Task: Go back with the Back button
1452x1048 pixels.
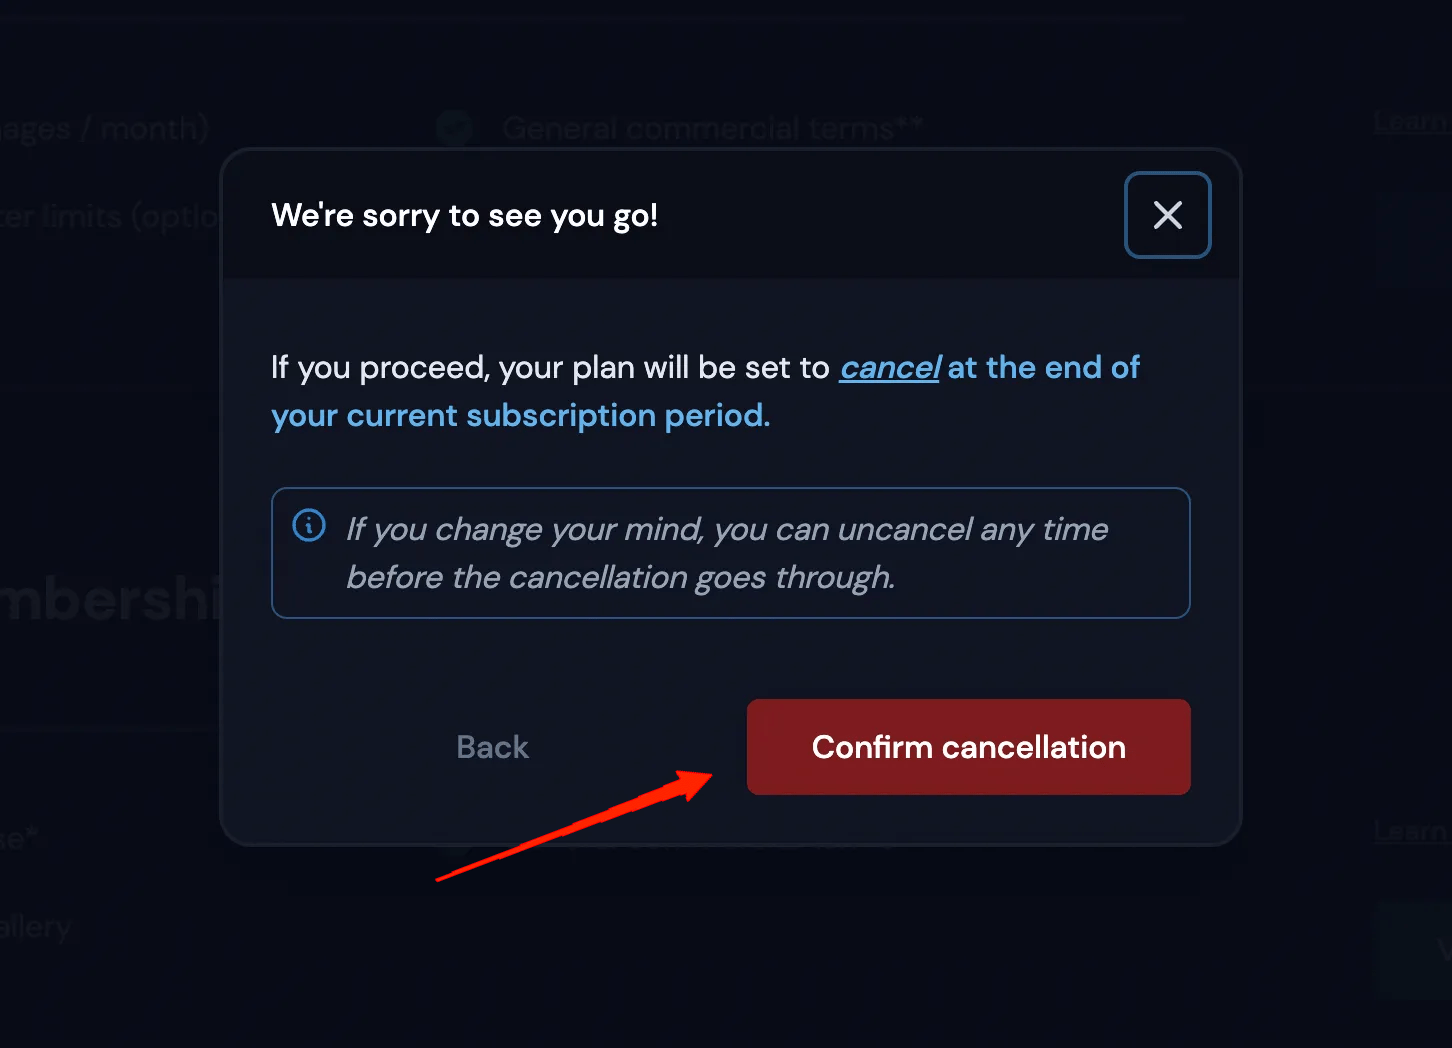Action: 492,747
